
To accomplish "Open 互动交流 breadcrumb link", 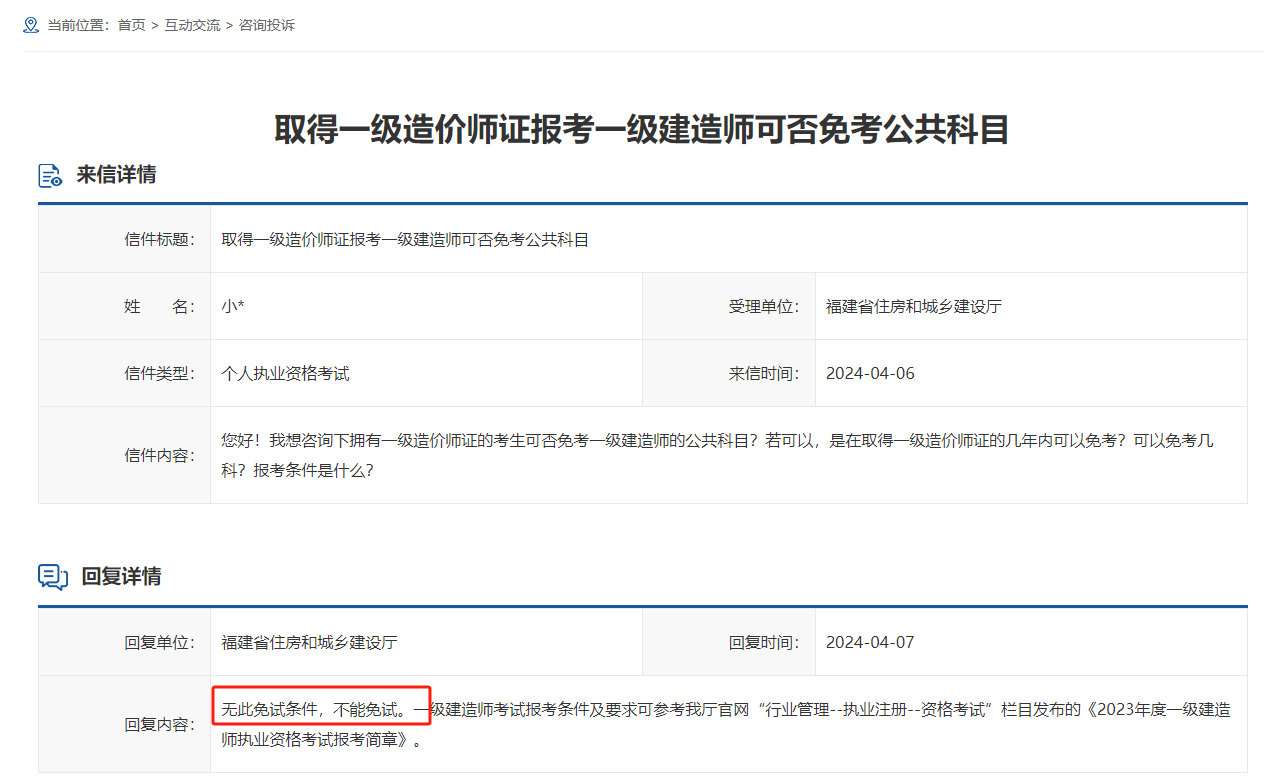I will [x=192, y=25].
